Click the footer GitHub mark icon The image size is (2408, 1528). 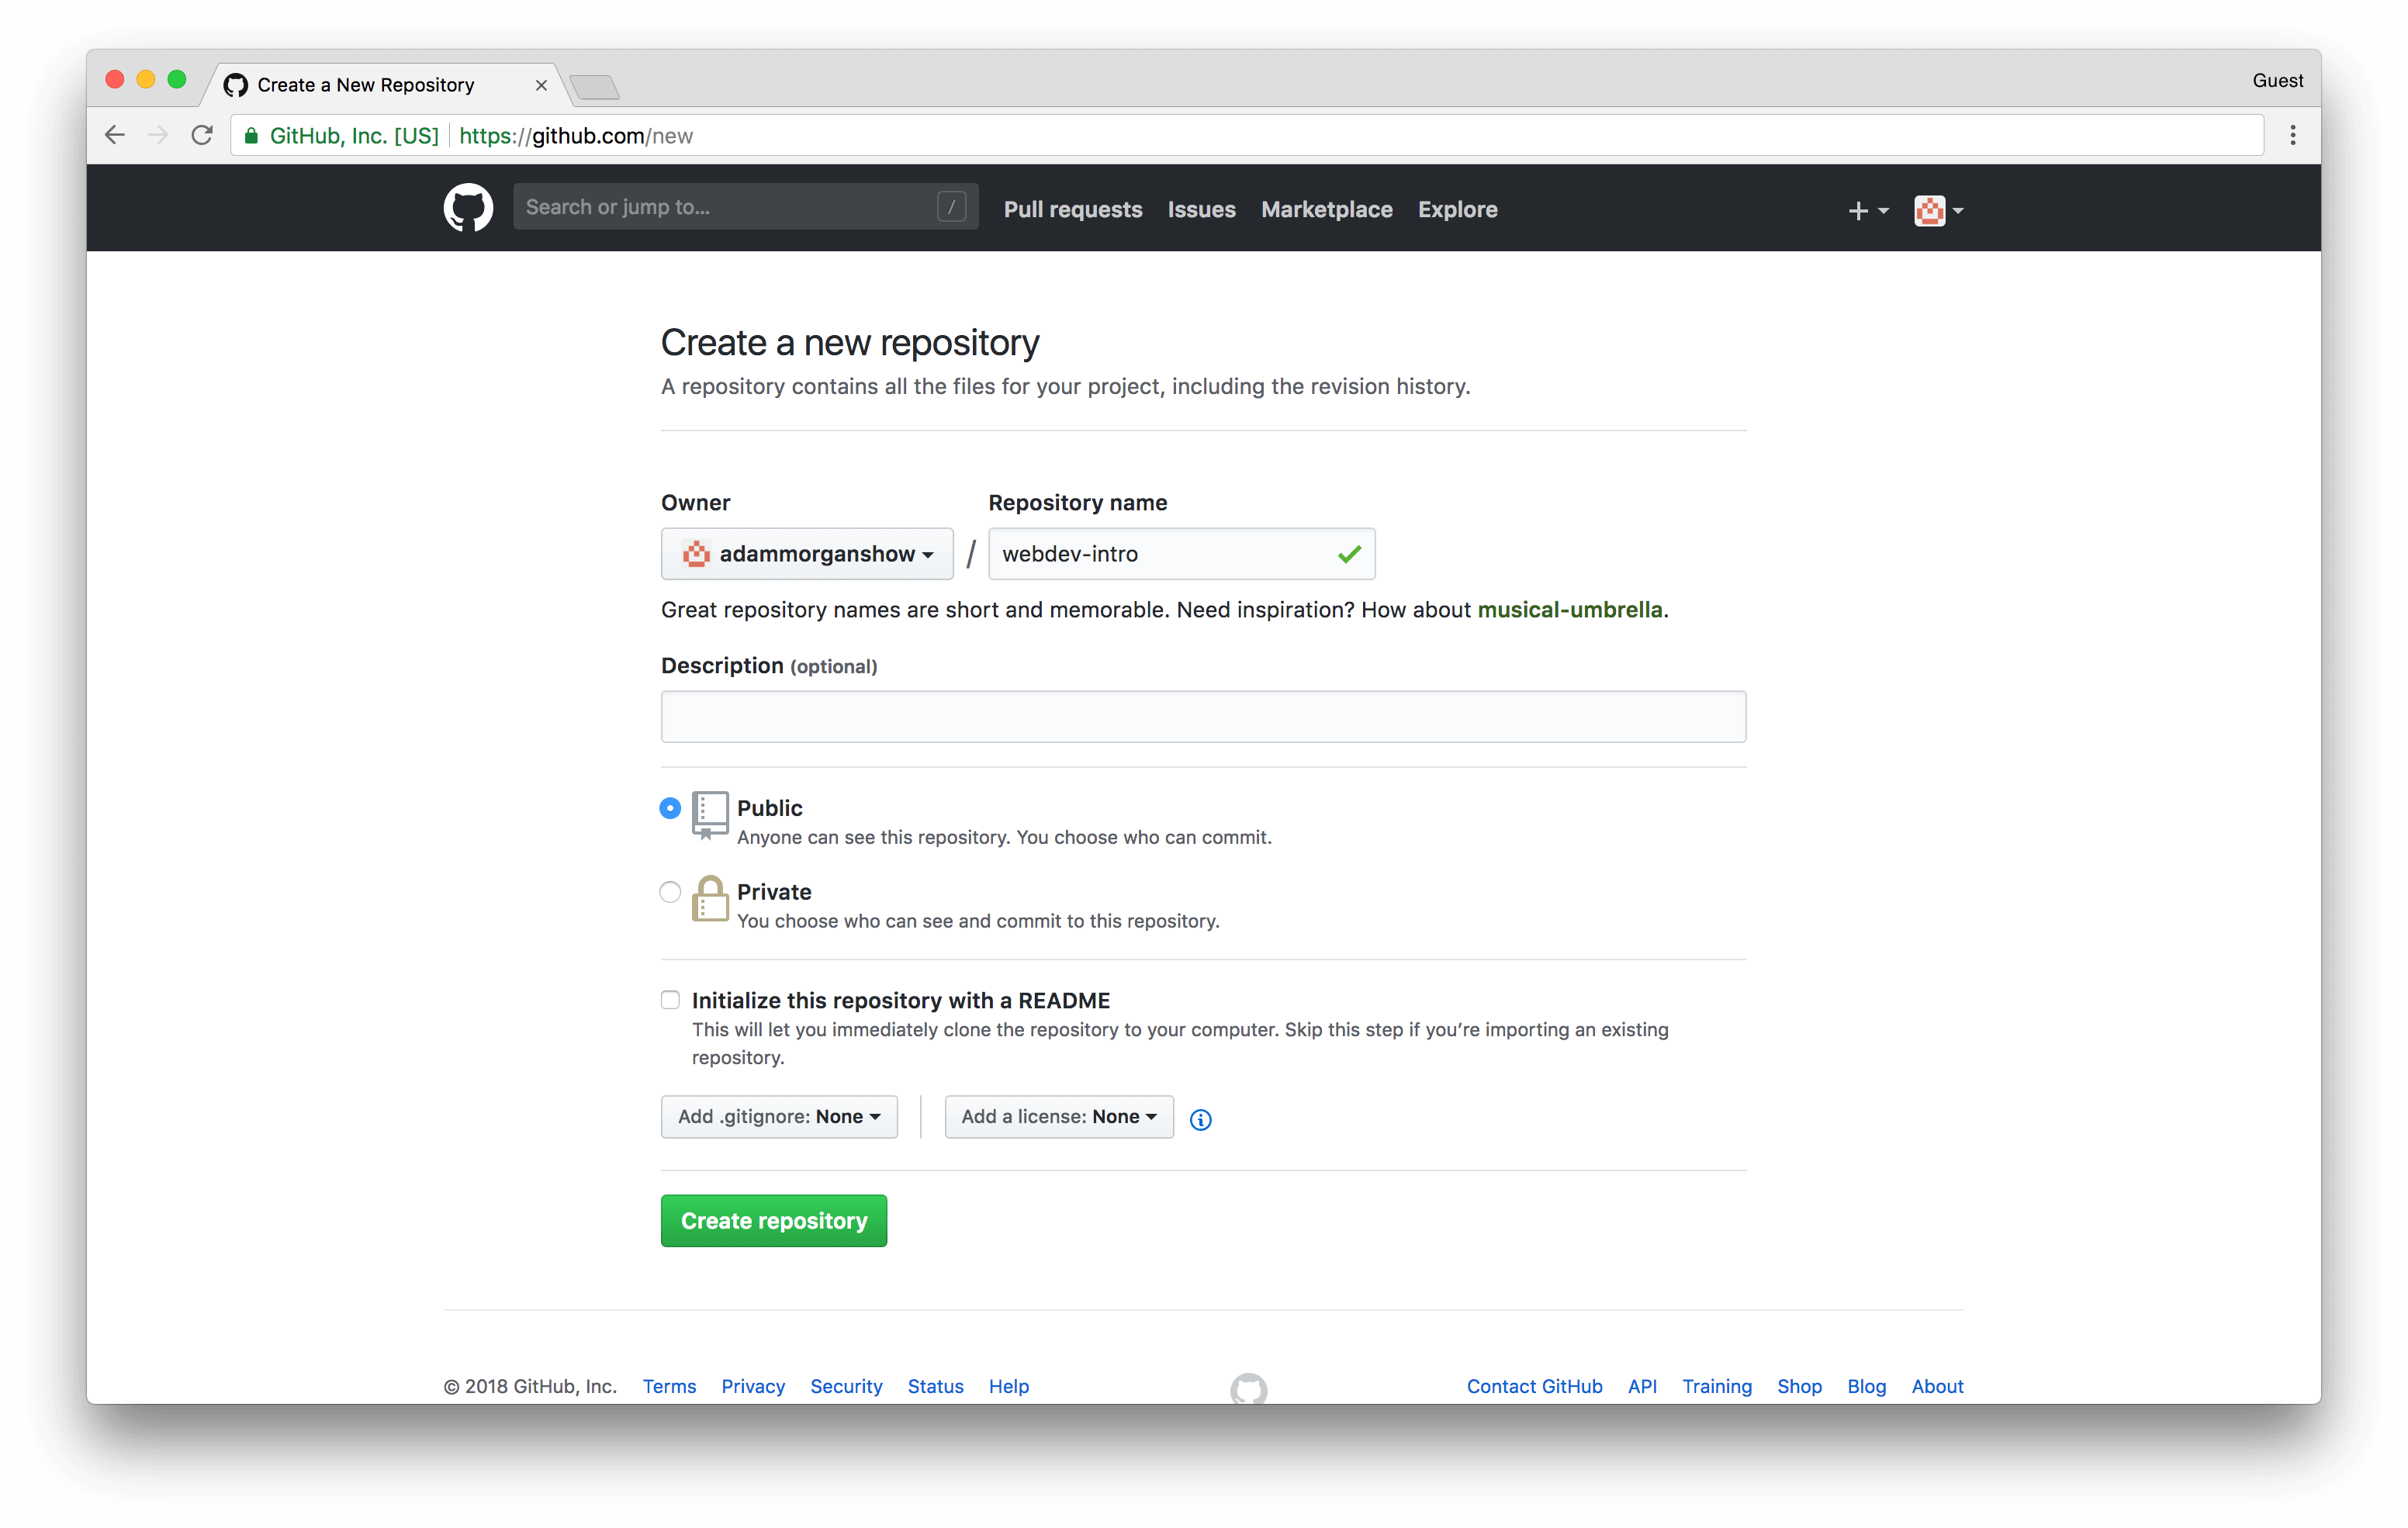(1248, 1389)
